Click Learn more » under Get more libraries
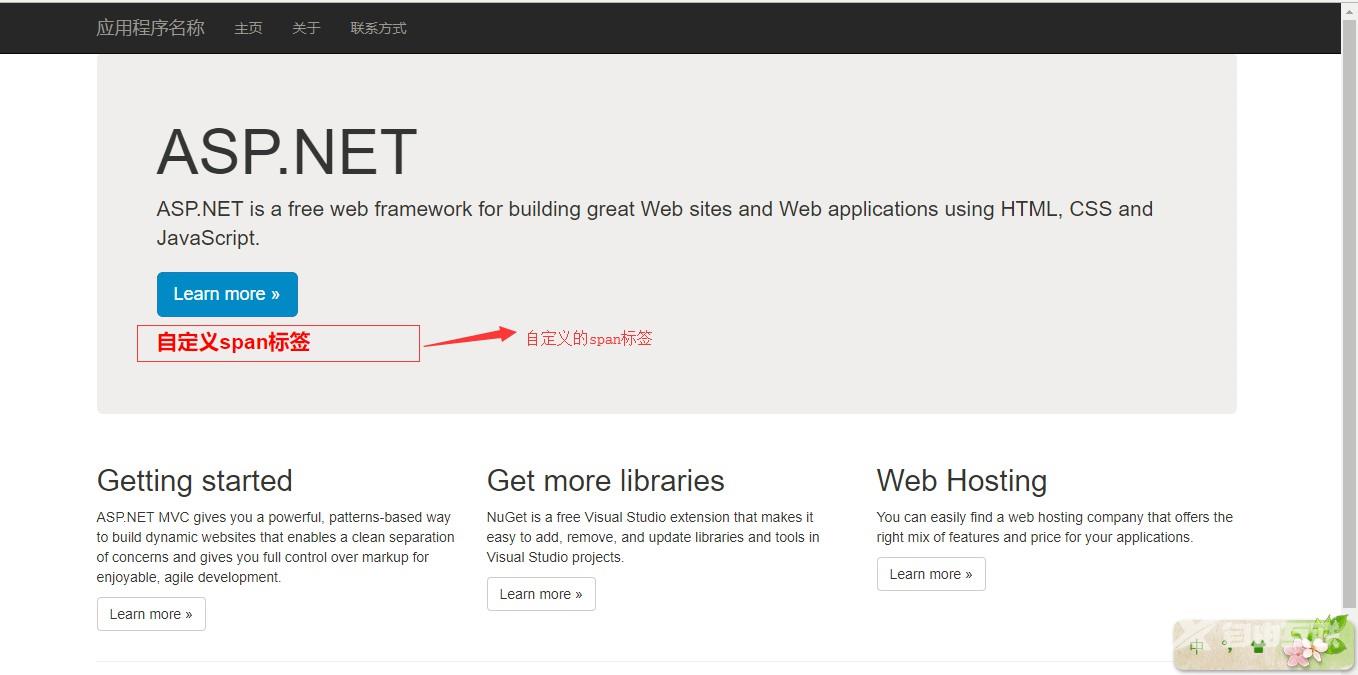 pyautogui.click(x=541, y=594)
